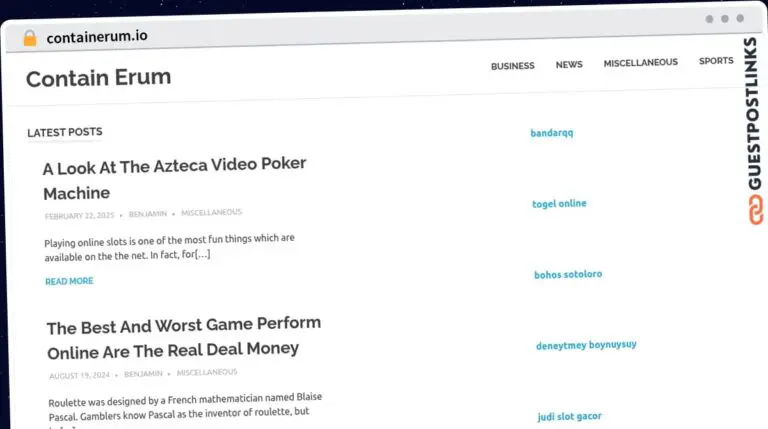Go to the News menu section
Image resolution: width=768 pixels, height=429 pixels.
coord(569,65)
